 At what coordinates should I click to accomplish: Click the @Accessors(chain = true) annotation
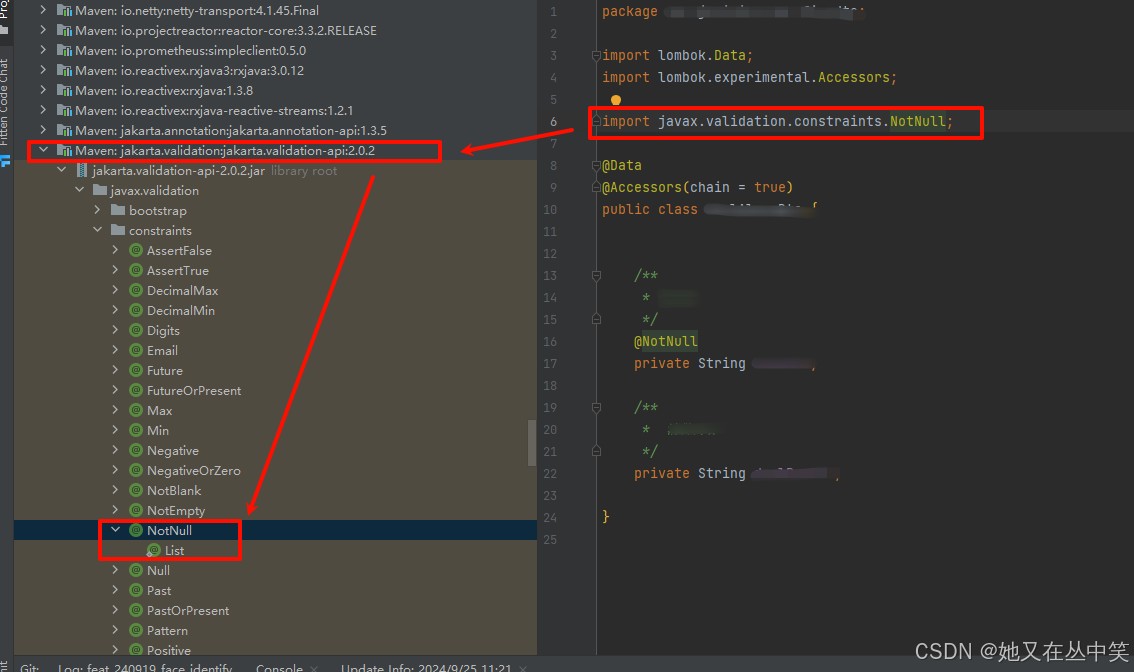[697, 187]
